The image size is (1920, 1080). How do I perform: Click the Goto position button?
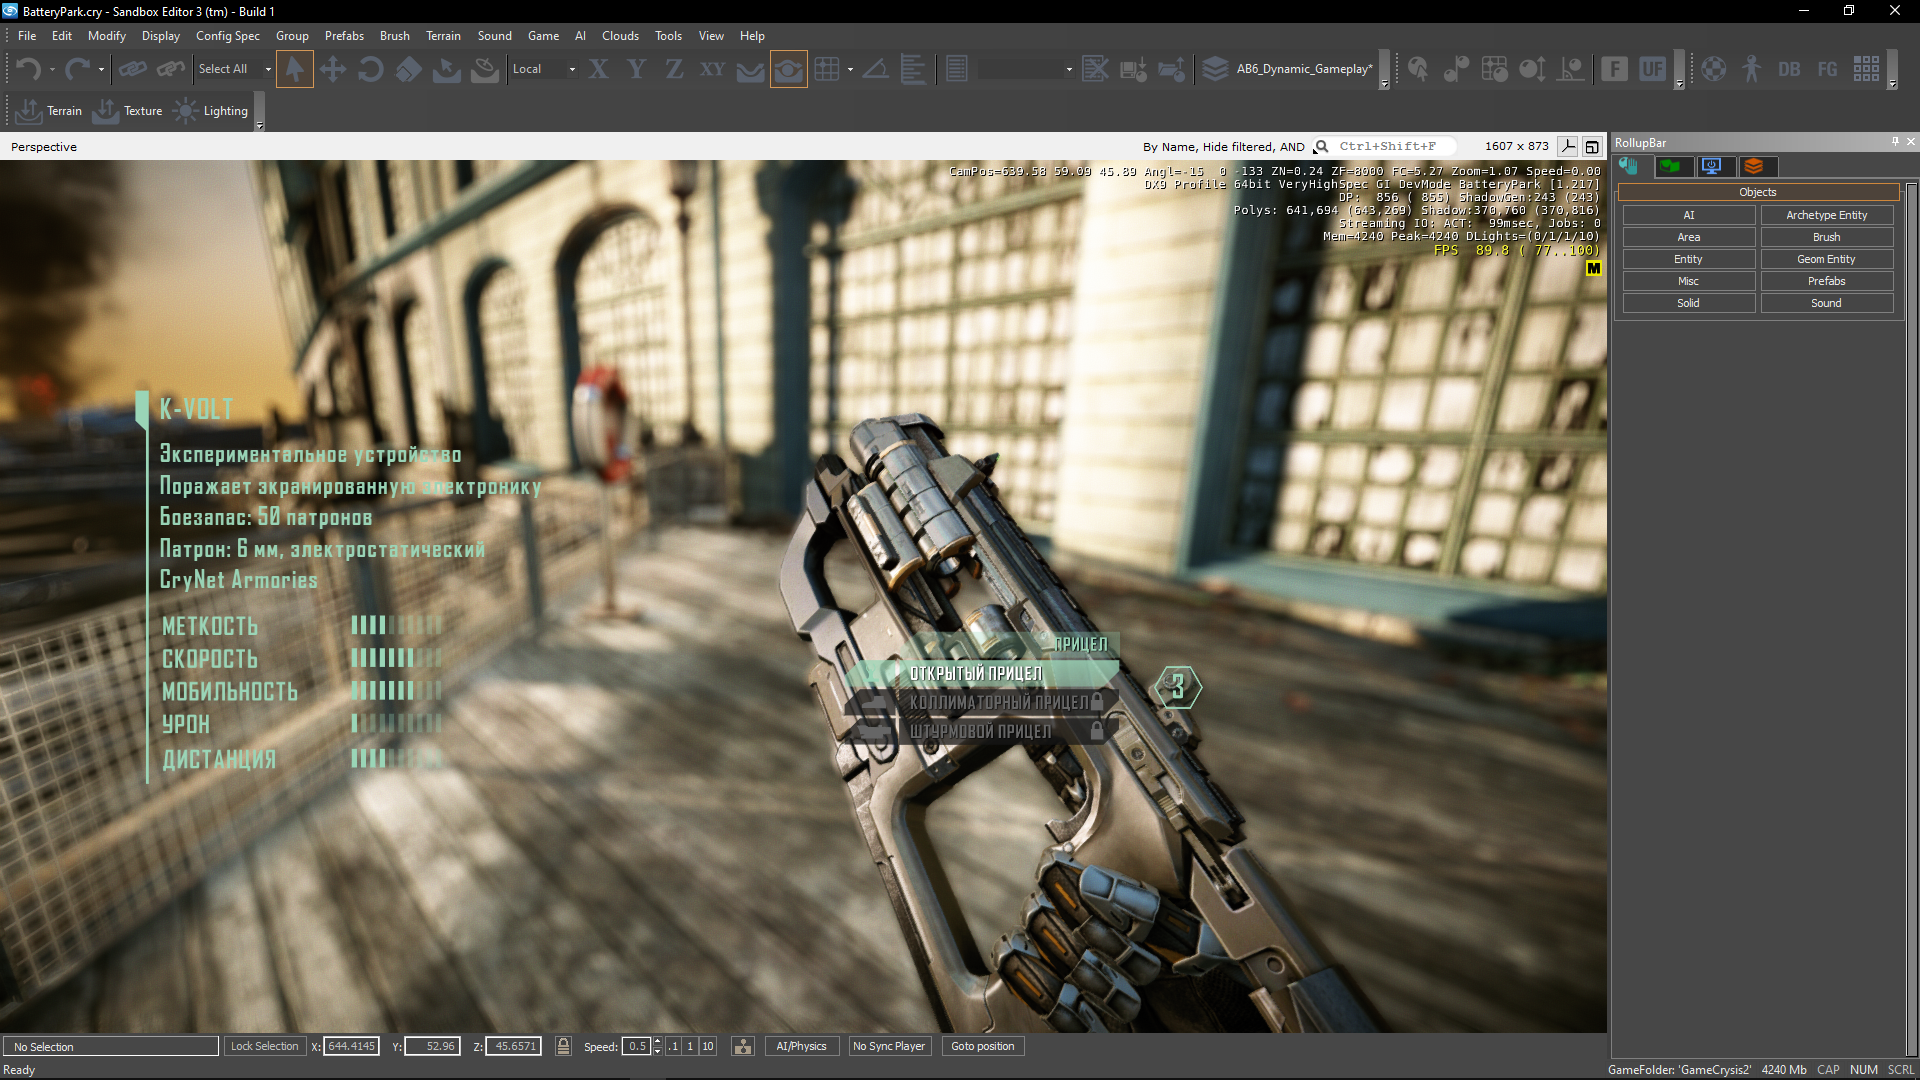click(982, 1046)
